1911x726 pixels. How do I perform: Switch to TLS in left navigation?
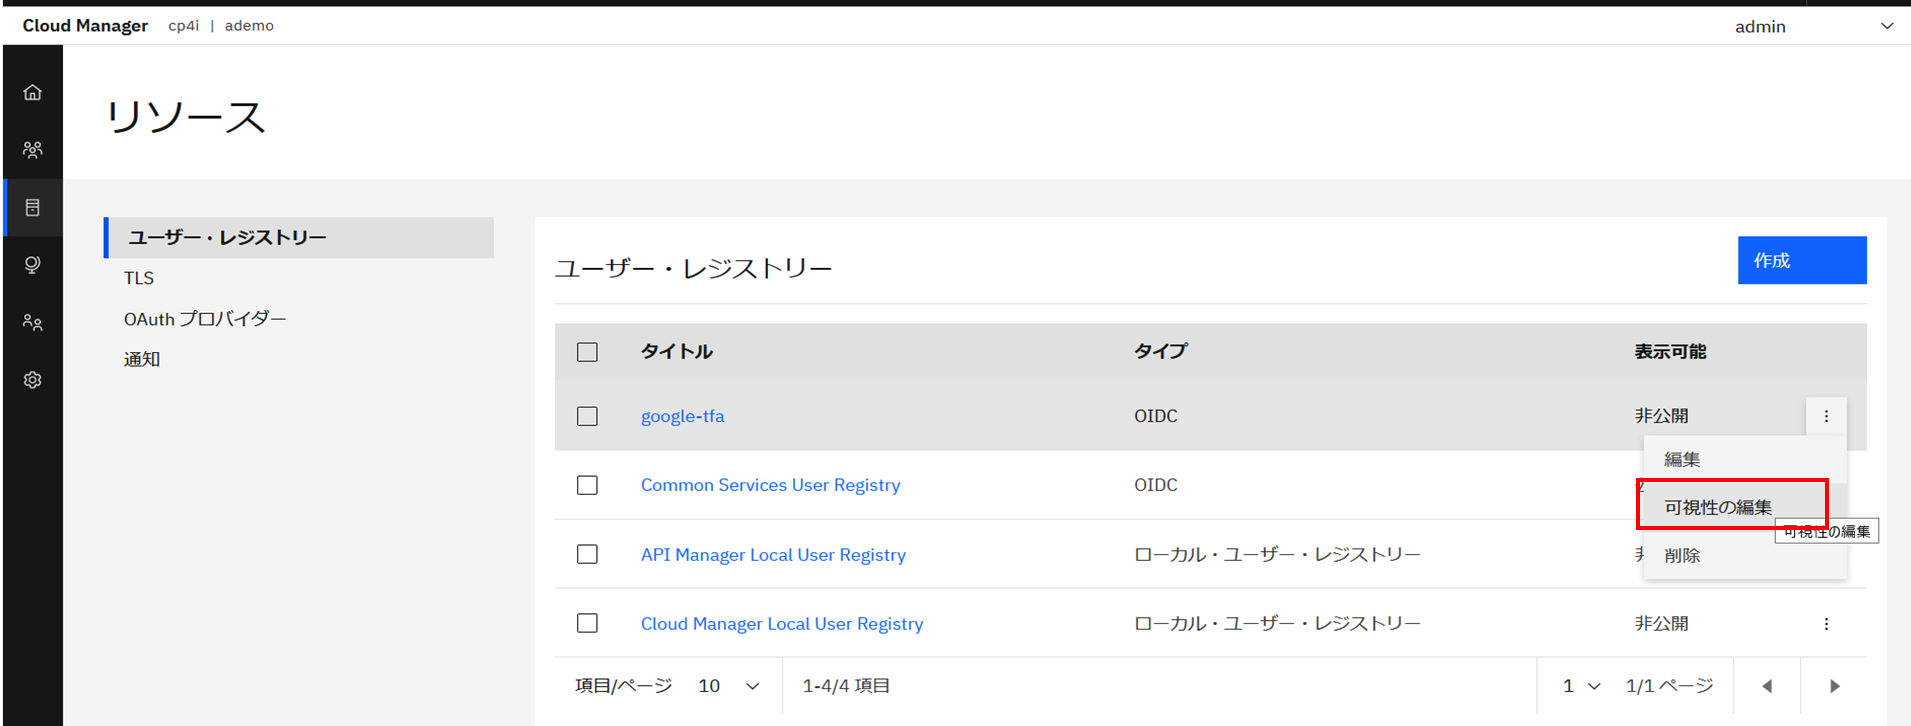[x=139, y=278]
